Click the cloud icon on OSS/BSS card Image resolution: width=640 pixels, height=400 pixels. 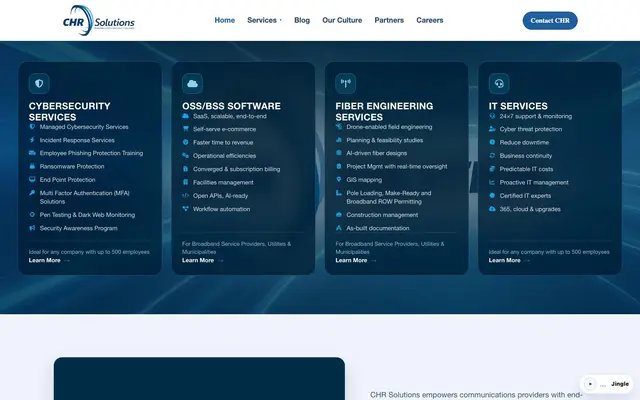[192, 83]
